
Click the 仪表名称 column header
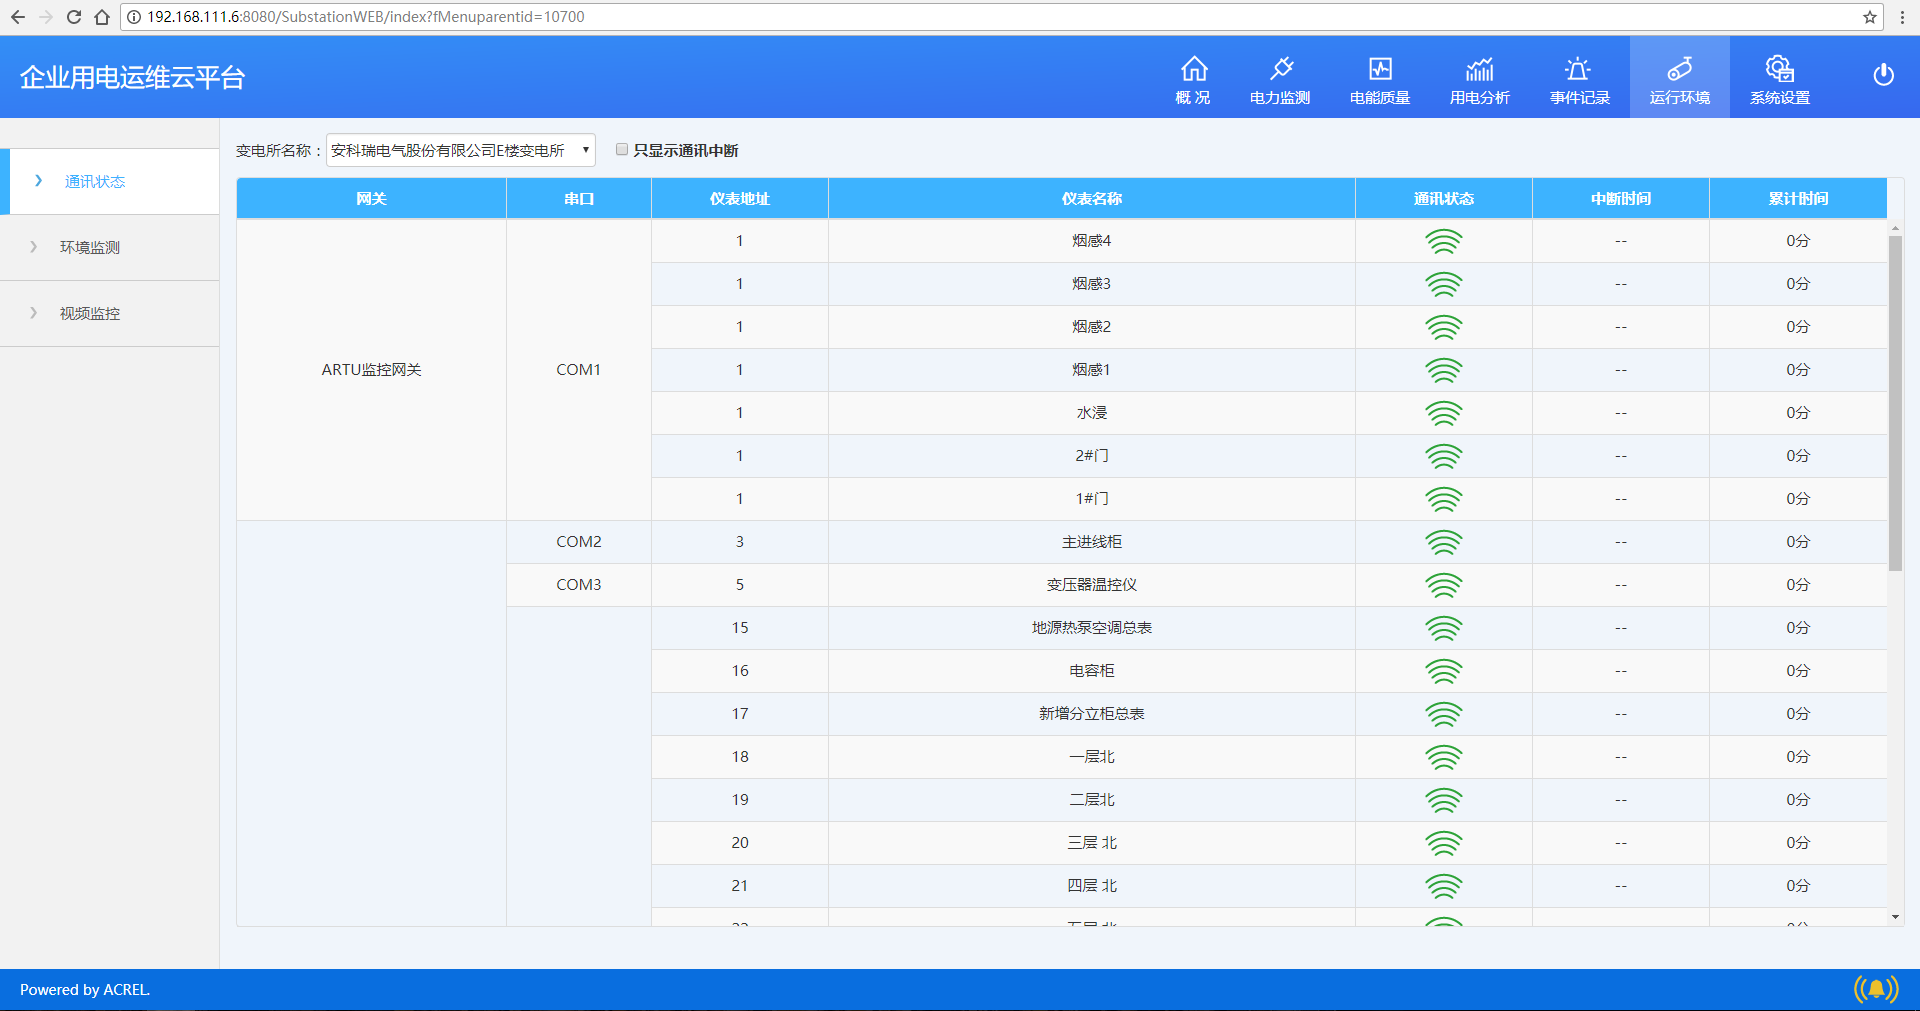[1092, 198]
